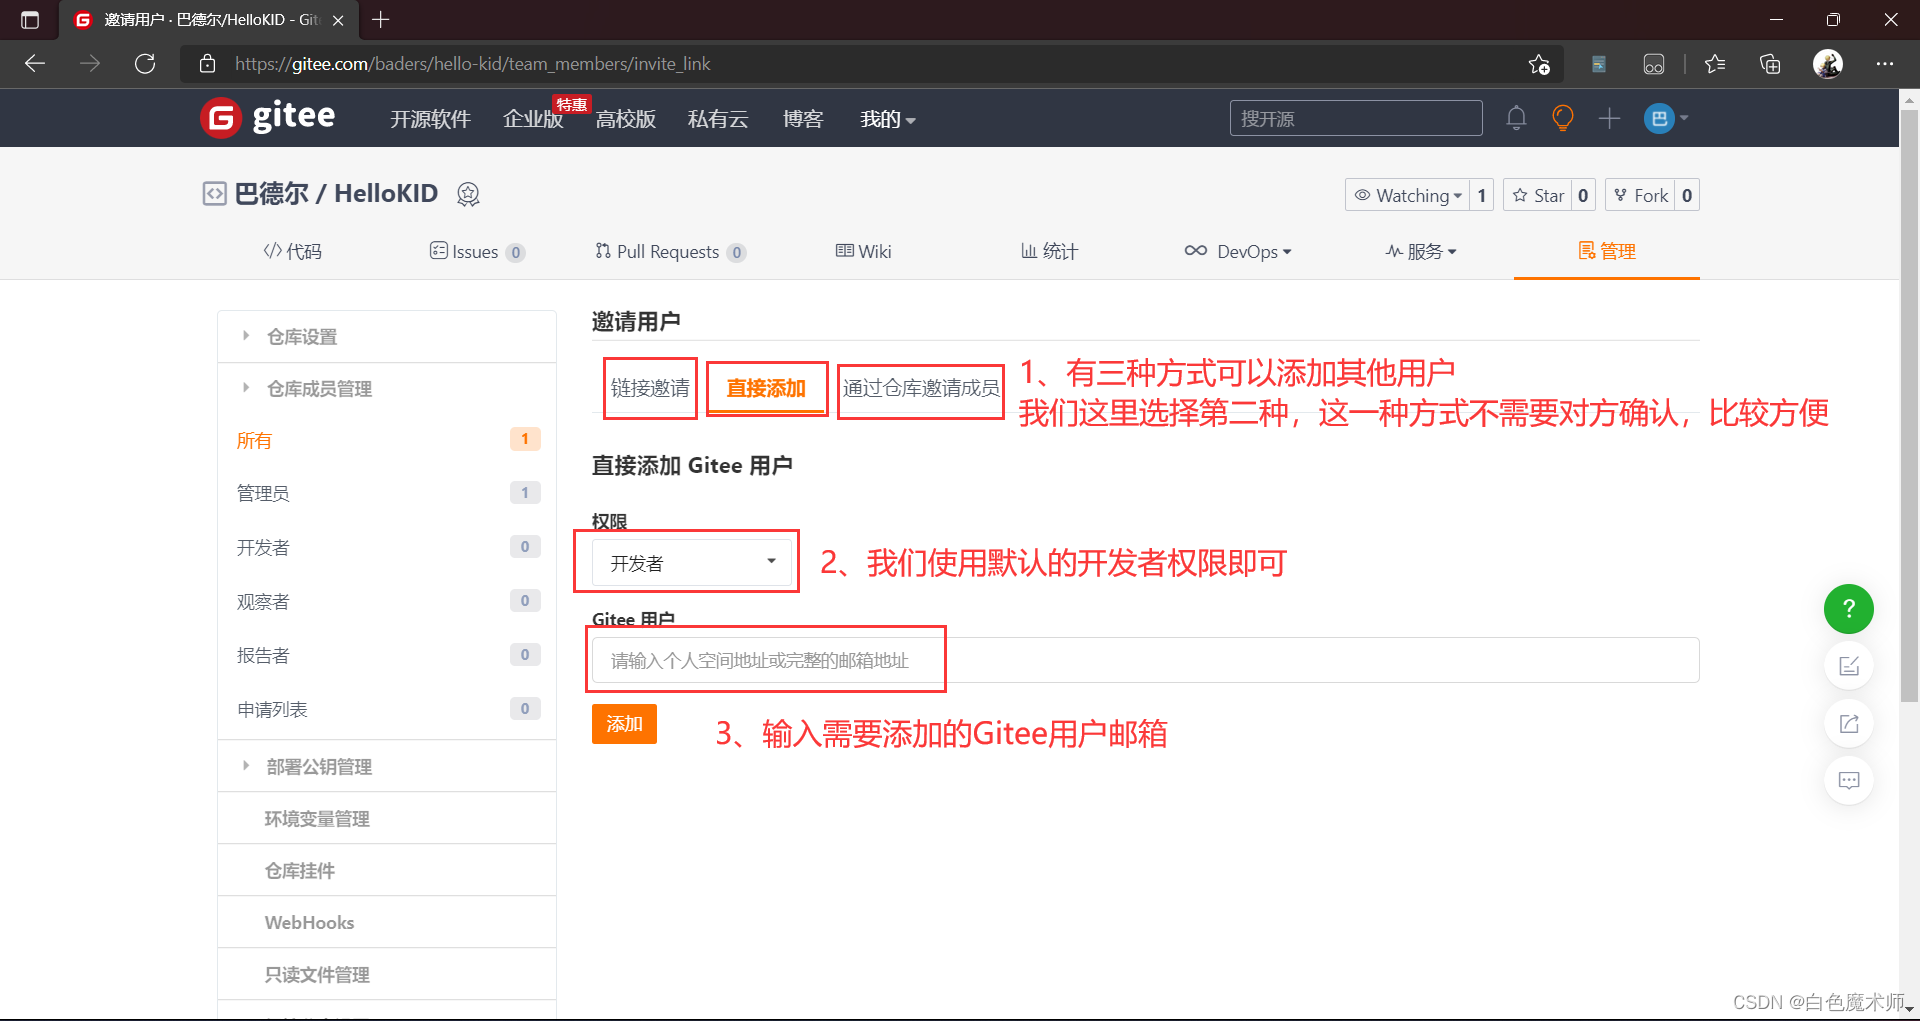The height and width of the screenshot is (1021, 1920).
Task: Click the orange 添加 button
Action: [x=624, y=724]
